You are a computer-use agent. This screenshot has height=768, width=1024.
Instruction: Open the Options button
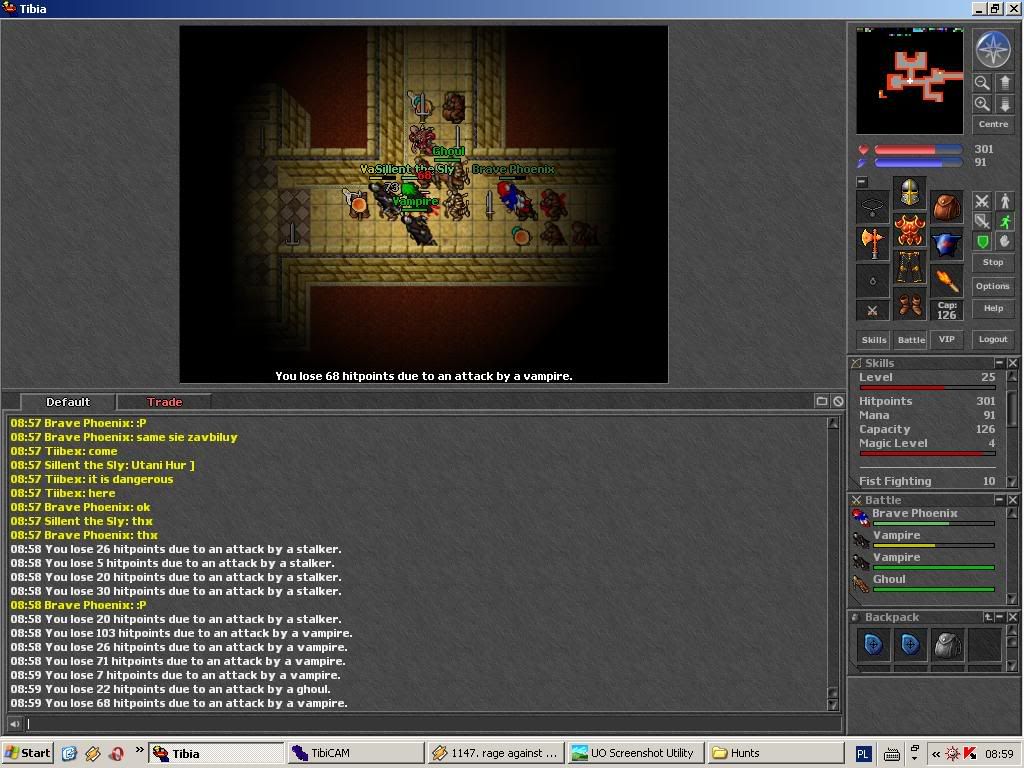(x=993, y=286)
